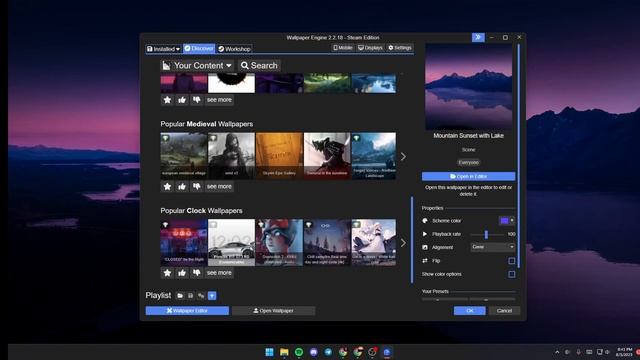640x360 pixels.
Task: Click the volume tray icon
Action: [607, 352]
